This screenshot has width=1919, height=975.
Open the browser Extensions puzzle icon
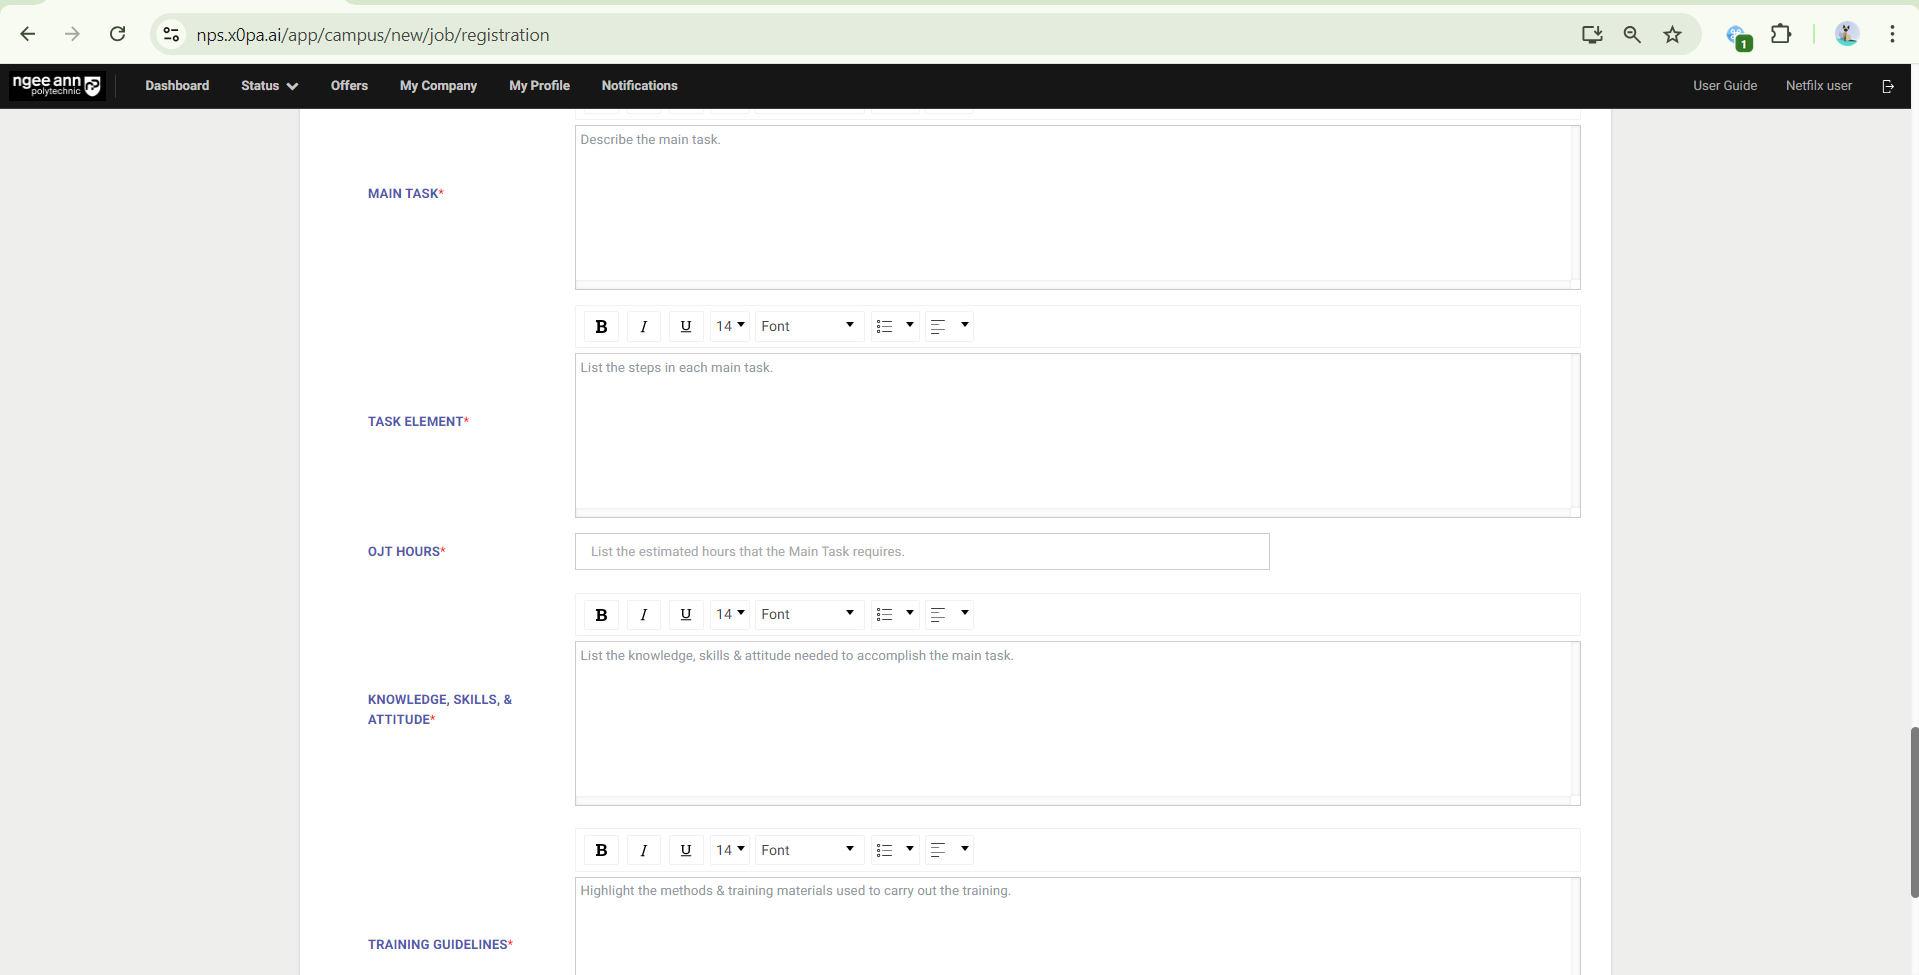click(1780, 35)
